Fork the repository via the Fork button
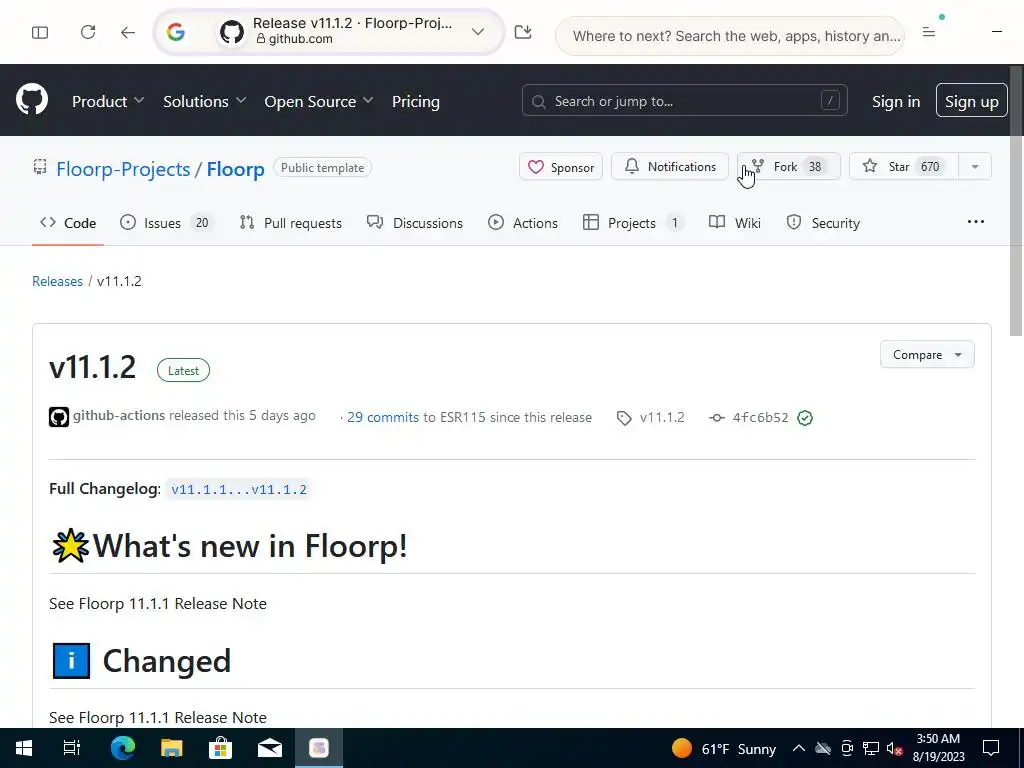The image size is (1024, 768). [789, 167]
